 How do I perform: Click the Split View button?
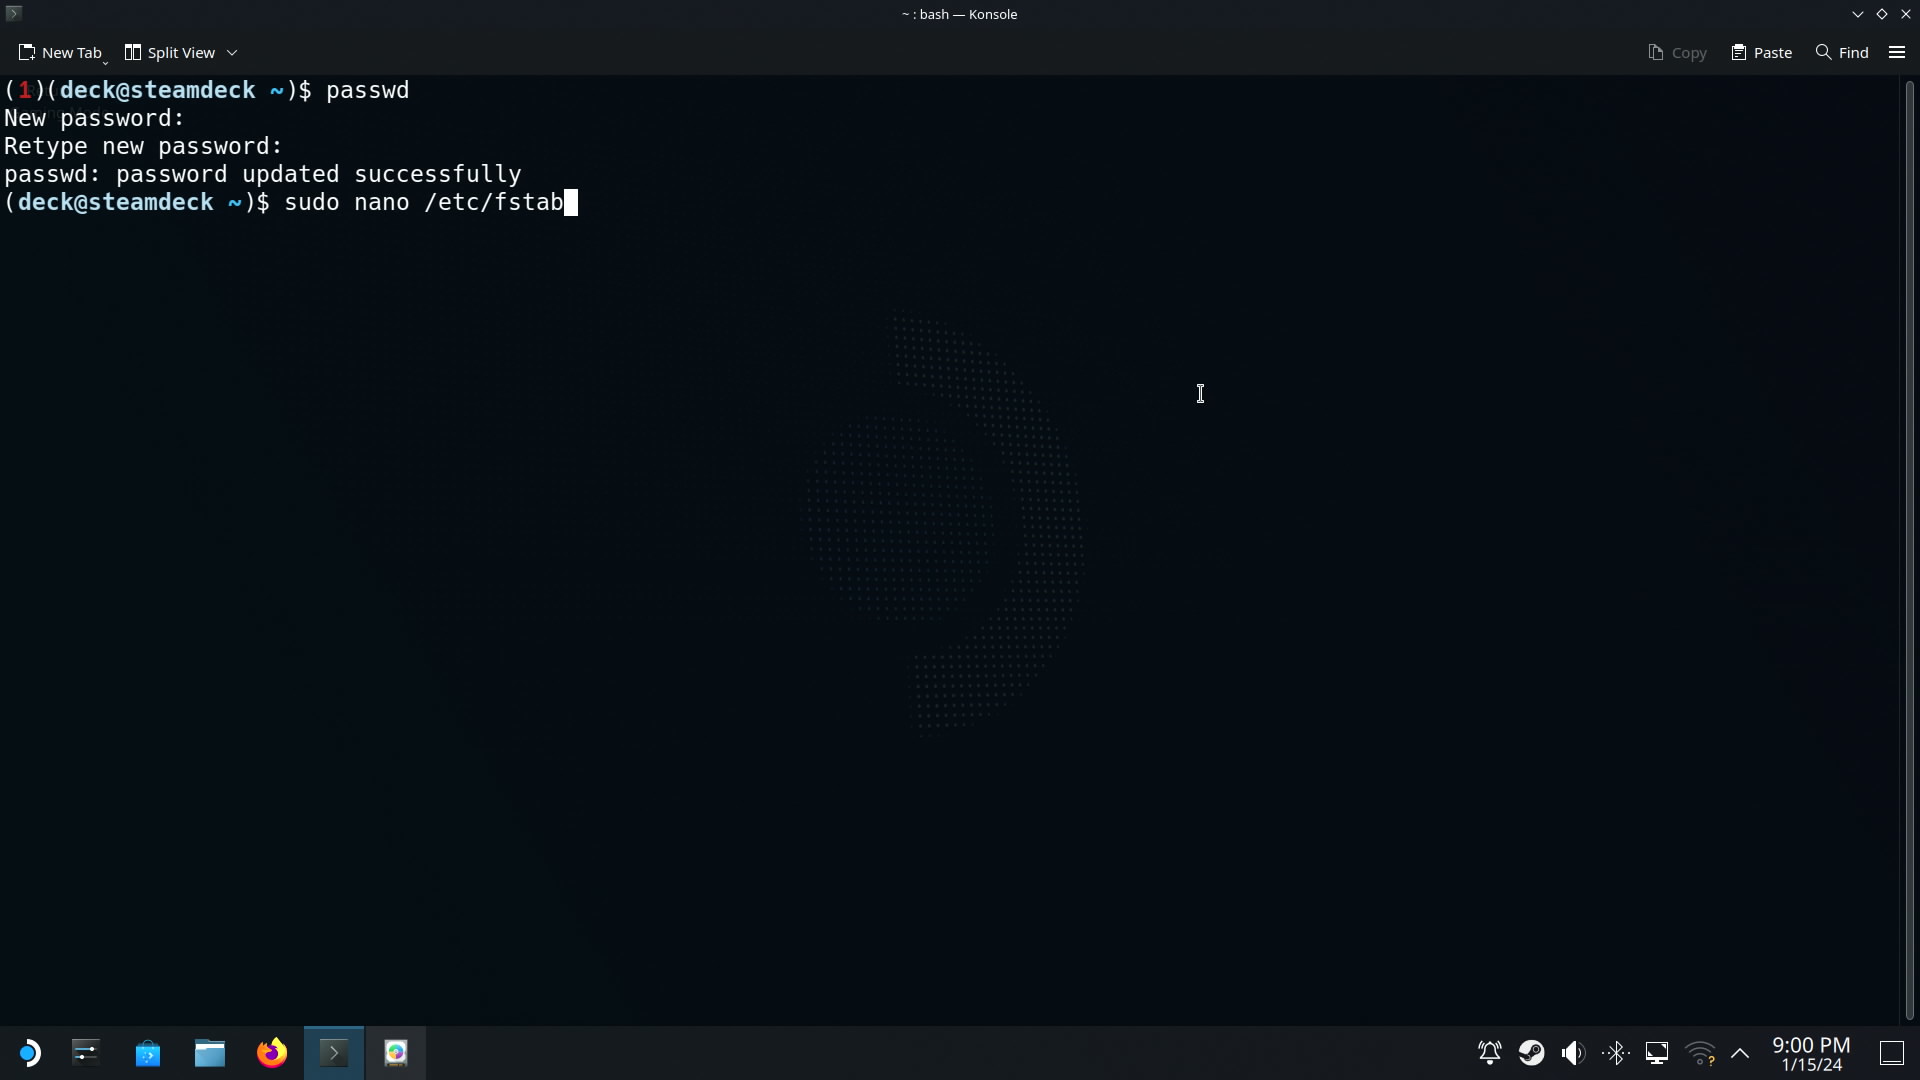pyautogui.click(x=170, y=52)
